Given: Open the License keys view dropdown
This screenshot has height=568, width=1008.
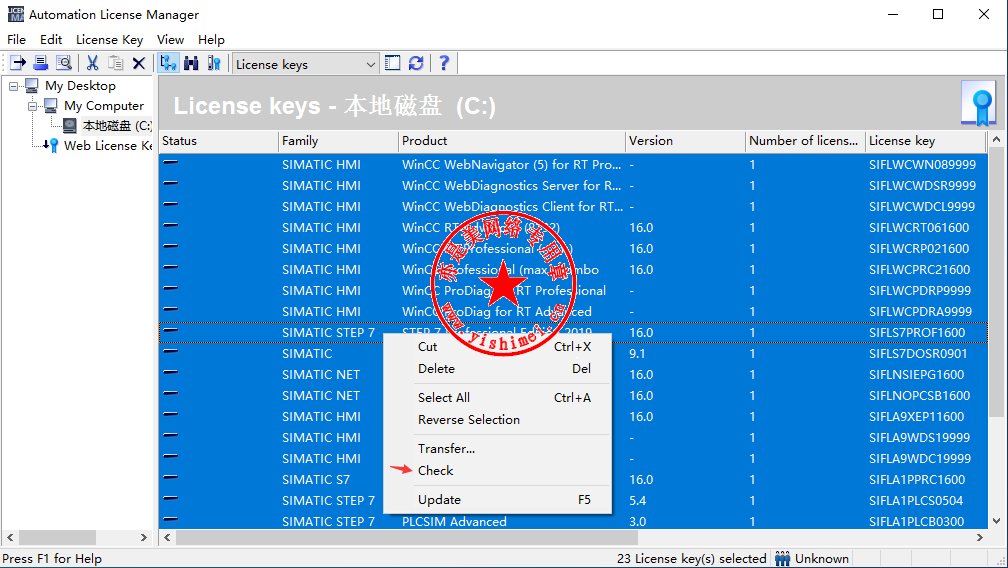Looking at the screenshot, I should click(370, 64).
